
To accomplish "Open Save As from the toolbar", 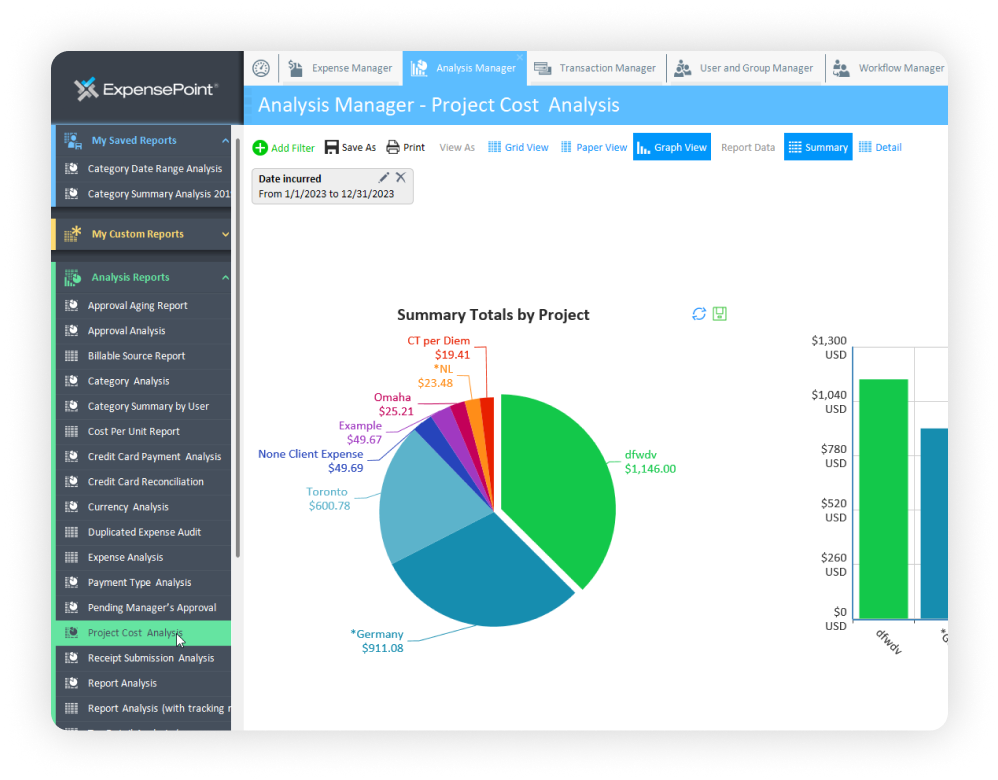I will pos(331,147).
